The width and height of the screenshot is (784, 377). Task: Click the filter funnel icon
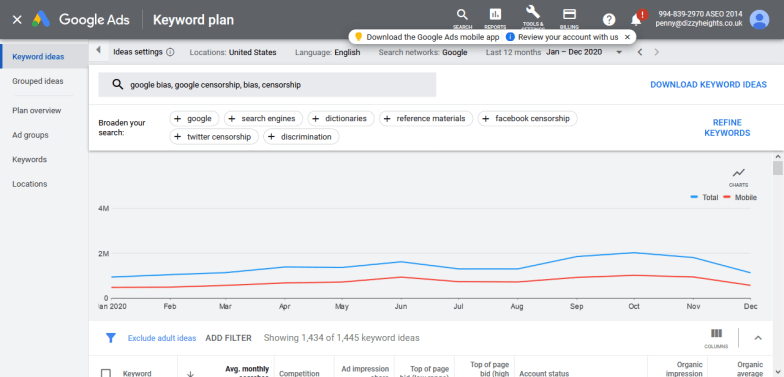111,338
